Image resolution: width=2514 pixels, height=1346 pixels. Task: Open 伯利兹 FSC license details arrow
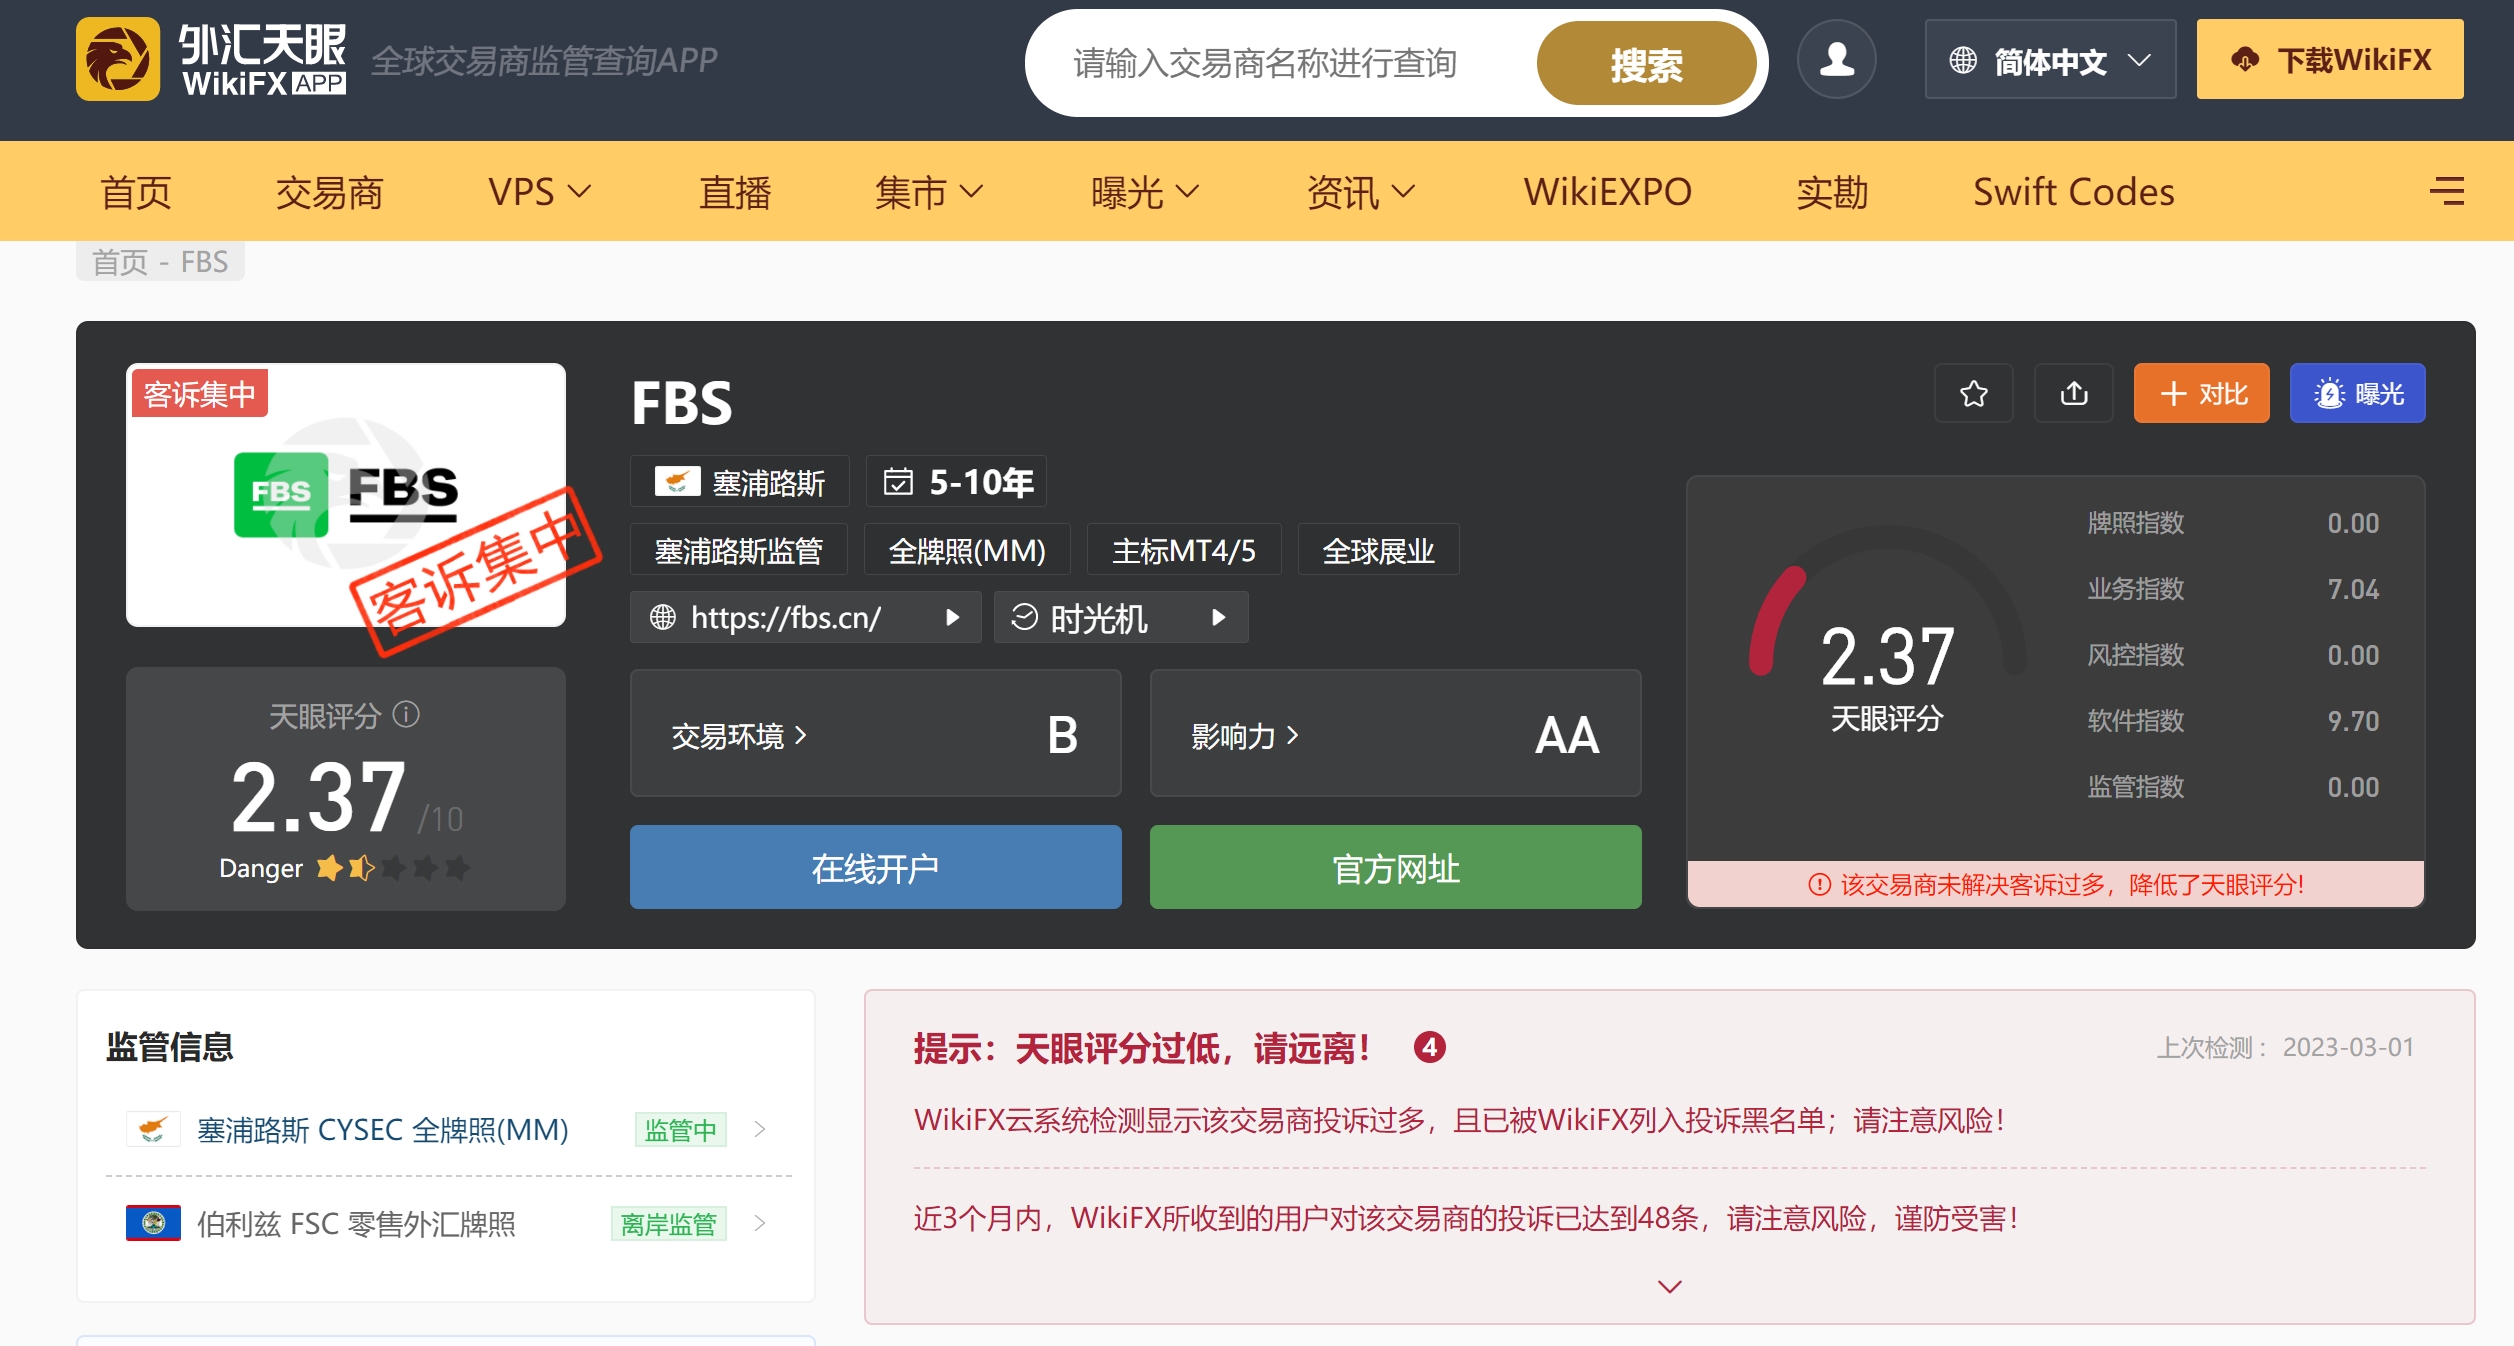tap(760, 1223)
